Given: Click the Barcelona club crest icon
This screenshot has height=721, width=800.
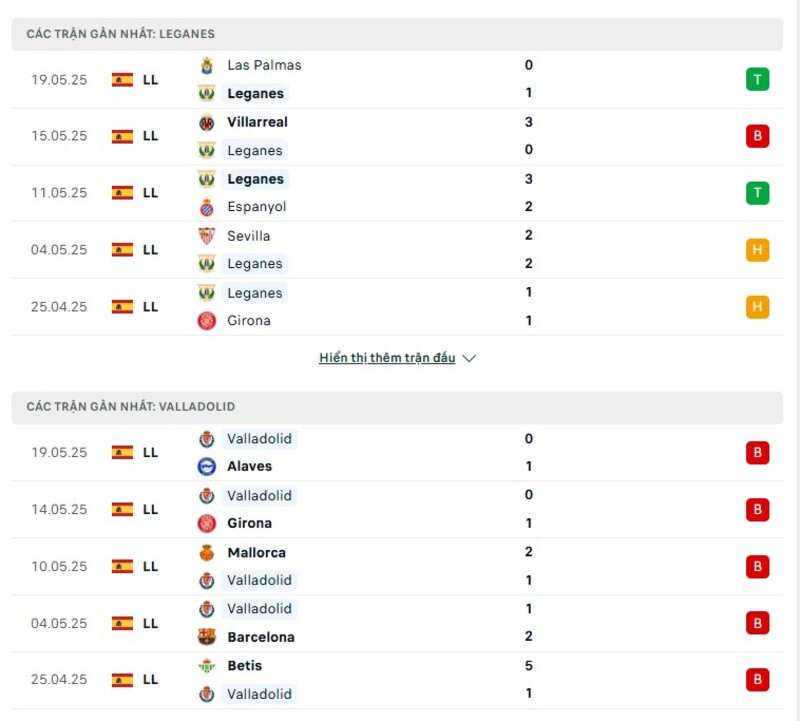Looking at the screenshot, I should click(x=207, y=637).
